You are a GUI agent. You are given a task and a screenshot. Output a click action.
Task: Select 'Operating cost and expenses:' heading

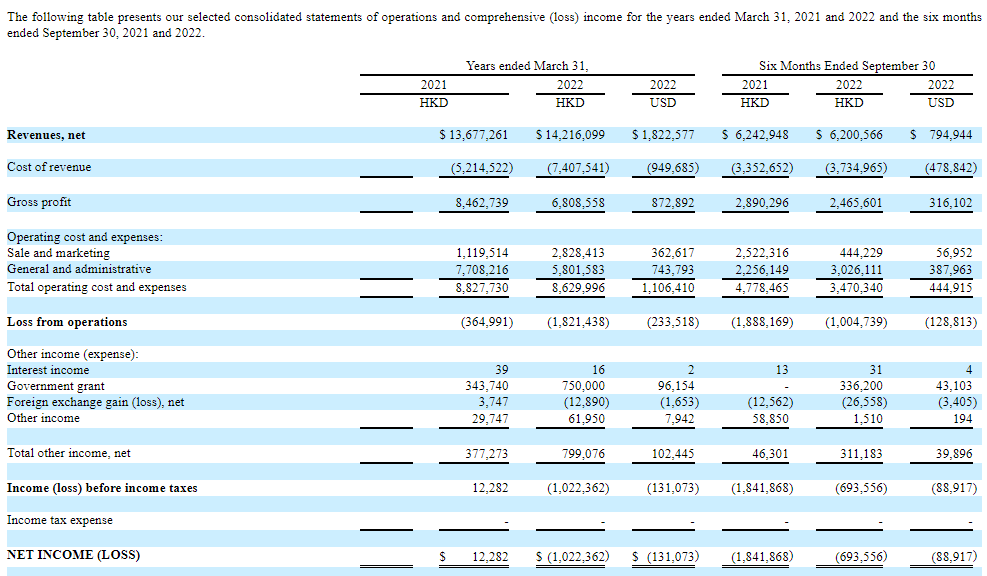85,237
